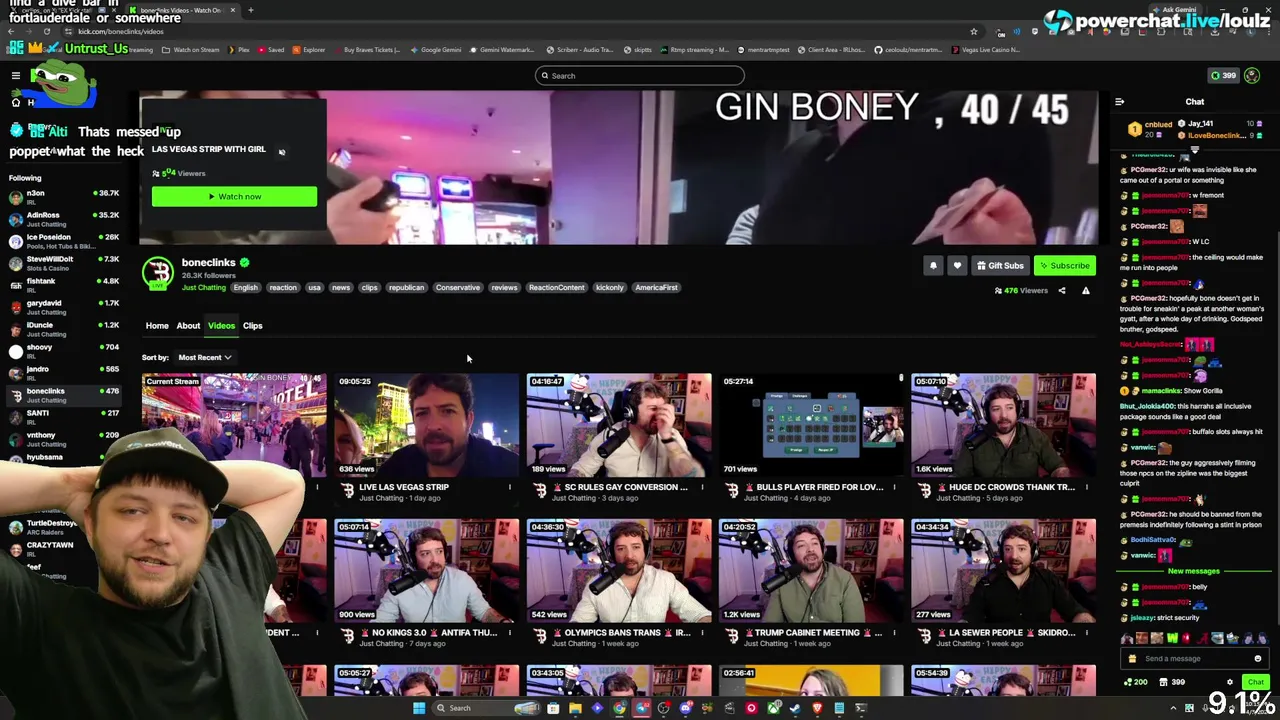Open fishtank in the Following list
The height and width of the screenshot is (720, 1280).
[62, 285]
